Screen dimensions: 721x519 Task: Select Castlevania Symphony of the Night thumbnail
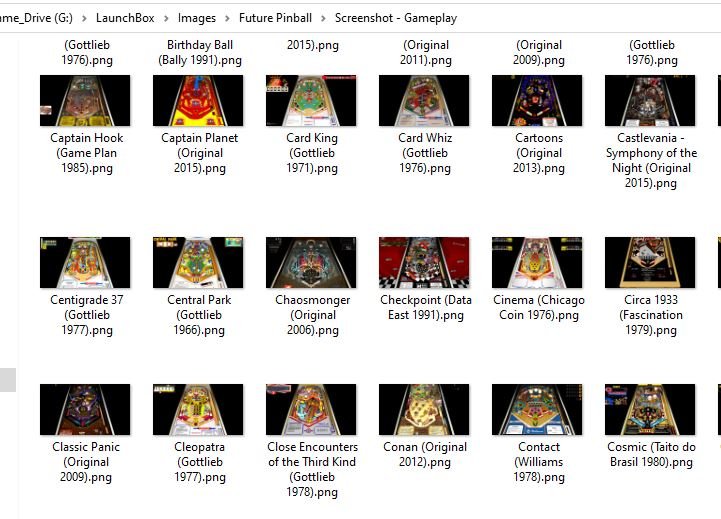(650, 101)
